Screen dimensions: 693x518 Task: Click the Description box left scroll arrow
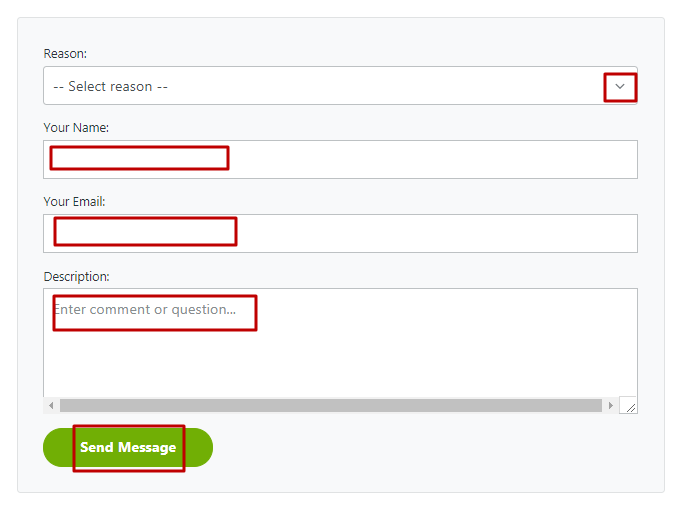[x=51, y=406]
